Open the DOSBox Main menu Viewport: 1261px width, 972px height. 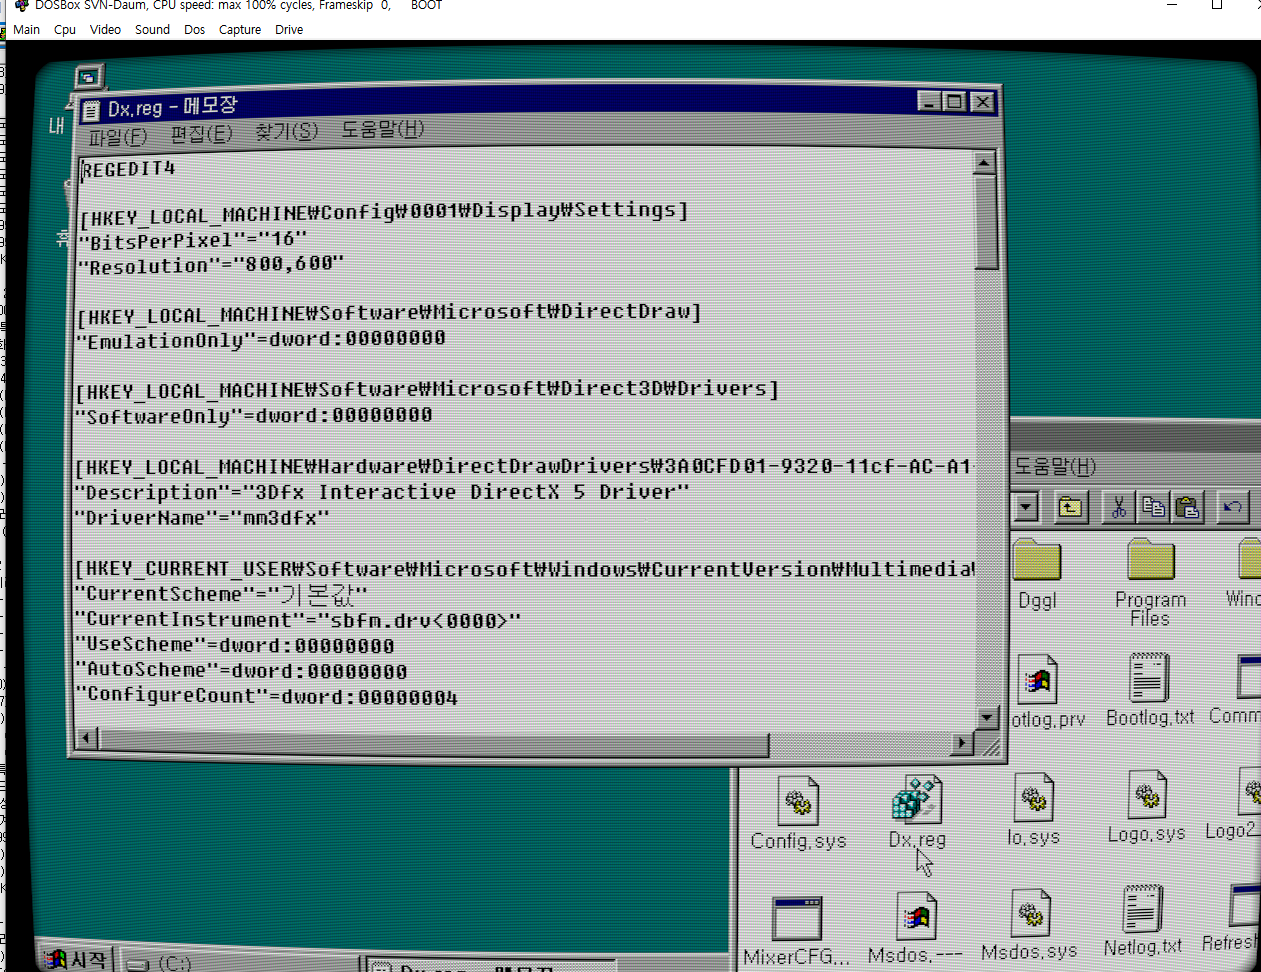(27, 29)
